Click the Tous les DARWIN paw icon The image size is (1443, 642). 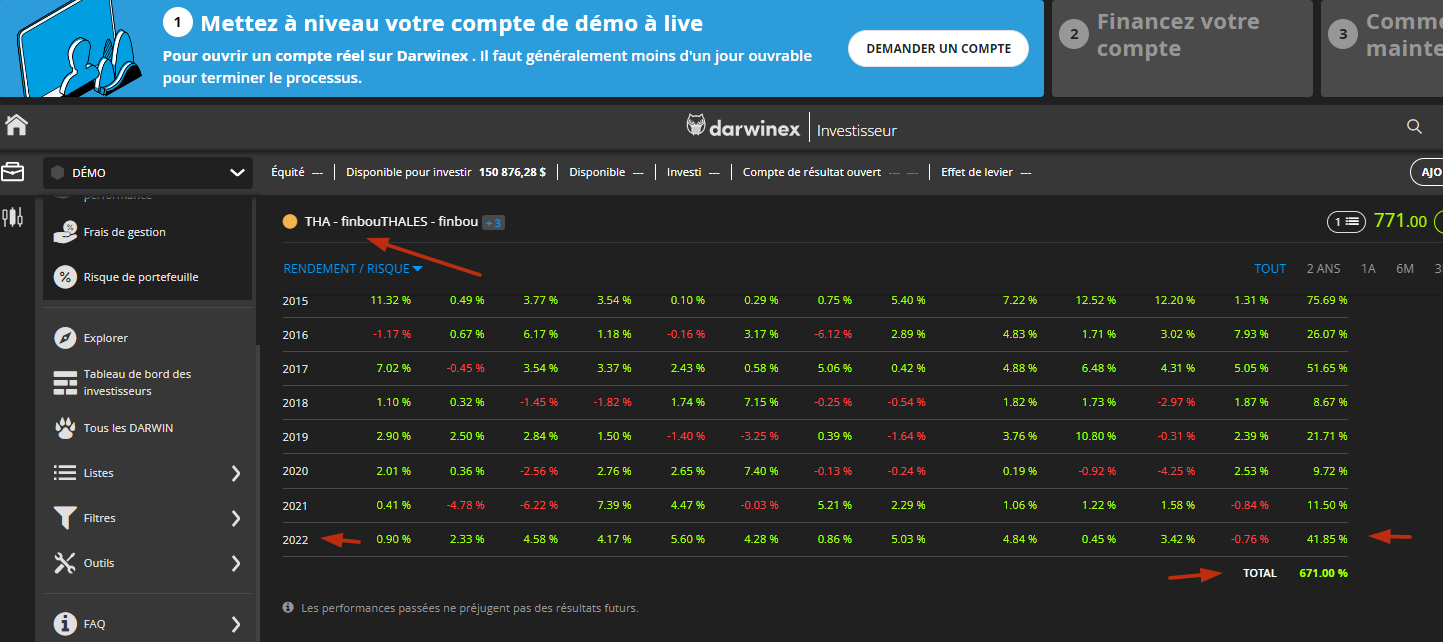click(65, 428)
